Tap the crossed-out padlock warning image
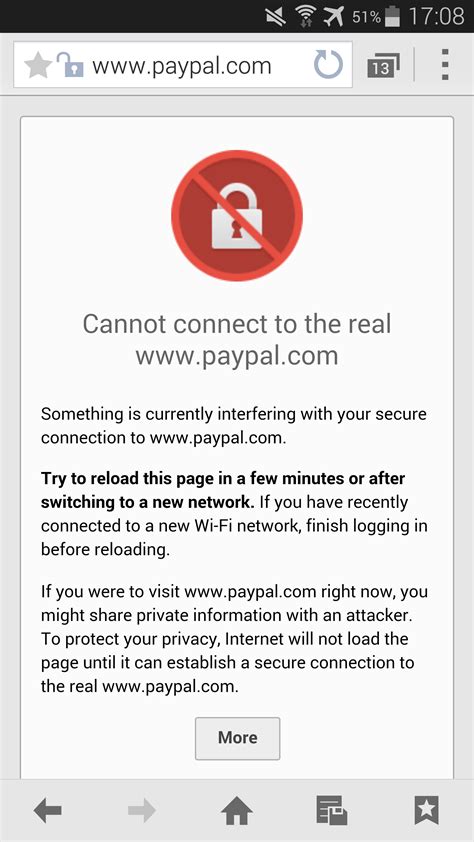 coord(237,215)
